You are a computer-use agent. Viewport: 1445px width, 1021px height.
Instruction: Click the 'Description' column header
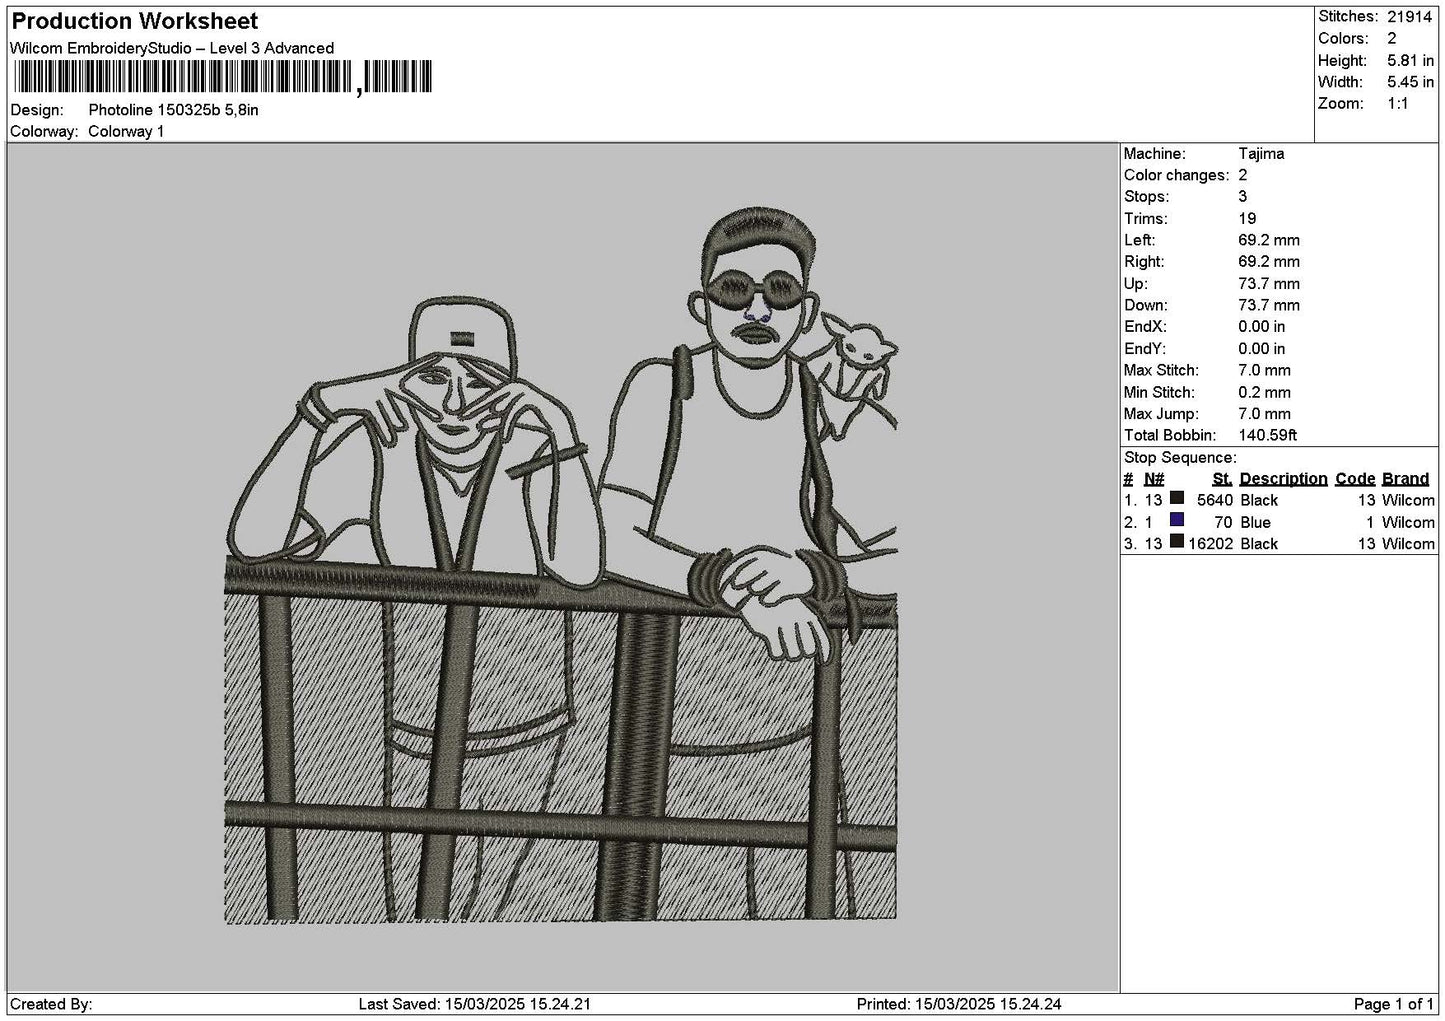[1283, 479]
